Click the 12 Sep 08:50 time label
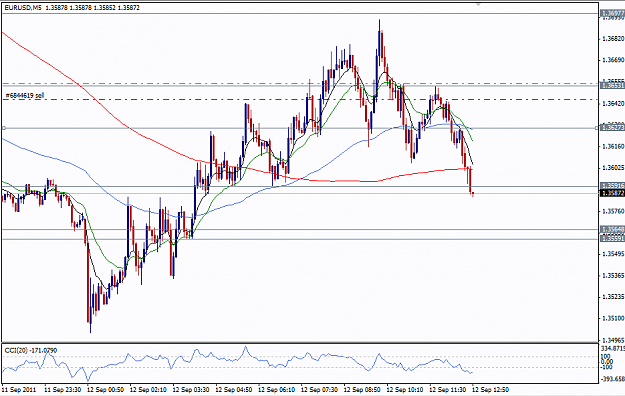The image size is (625, 396). pos(362,390)
